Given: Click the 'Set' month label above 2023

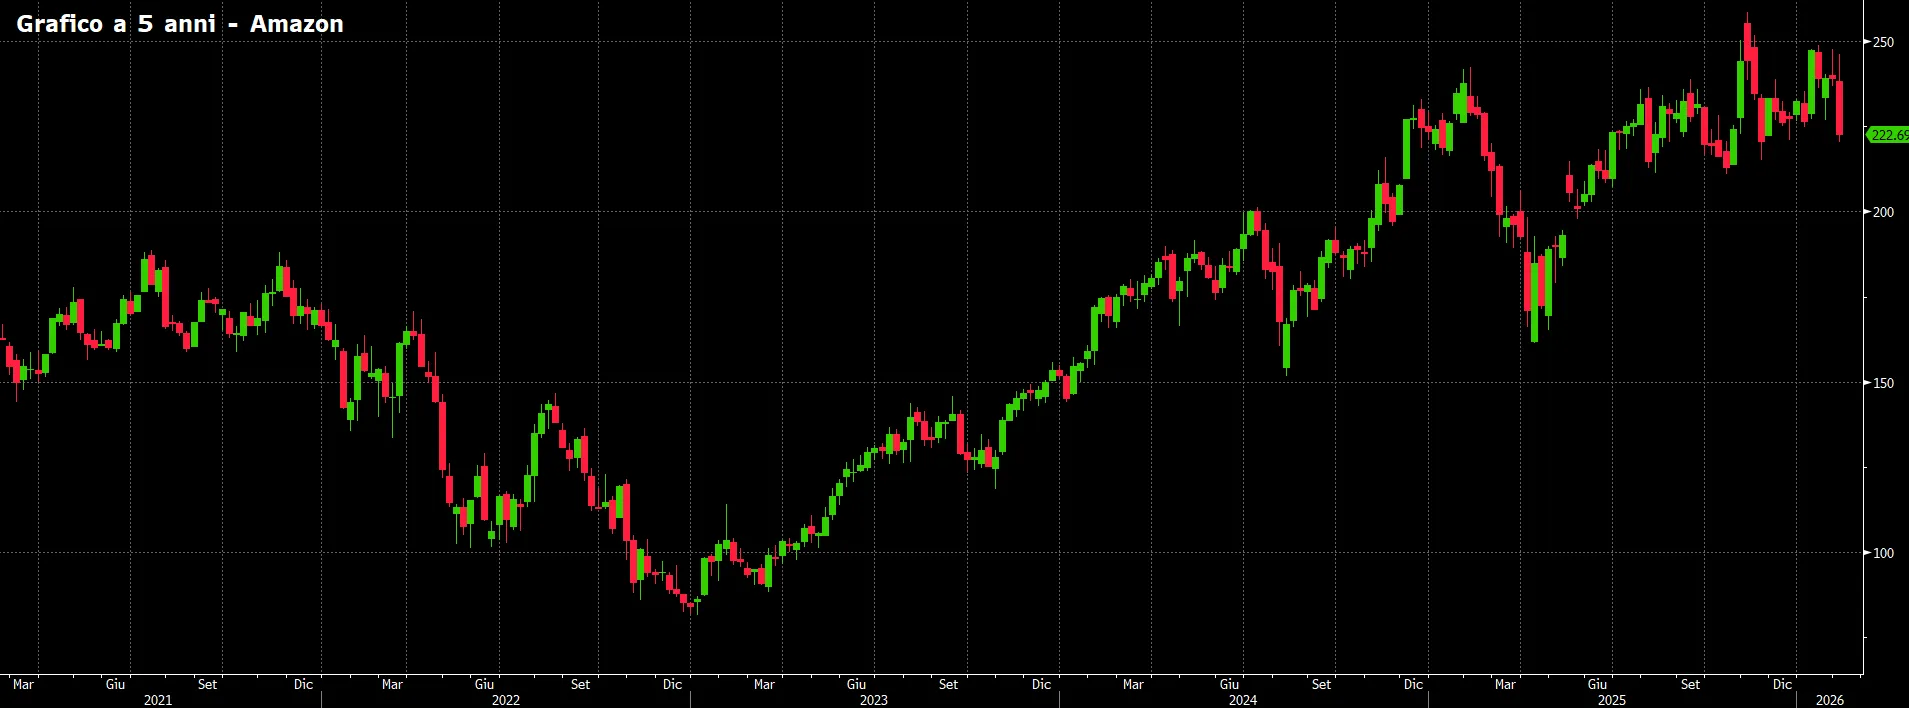Looking at the screenshot, I should click(948, 684).
